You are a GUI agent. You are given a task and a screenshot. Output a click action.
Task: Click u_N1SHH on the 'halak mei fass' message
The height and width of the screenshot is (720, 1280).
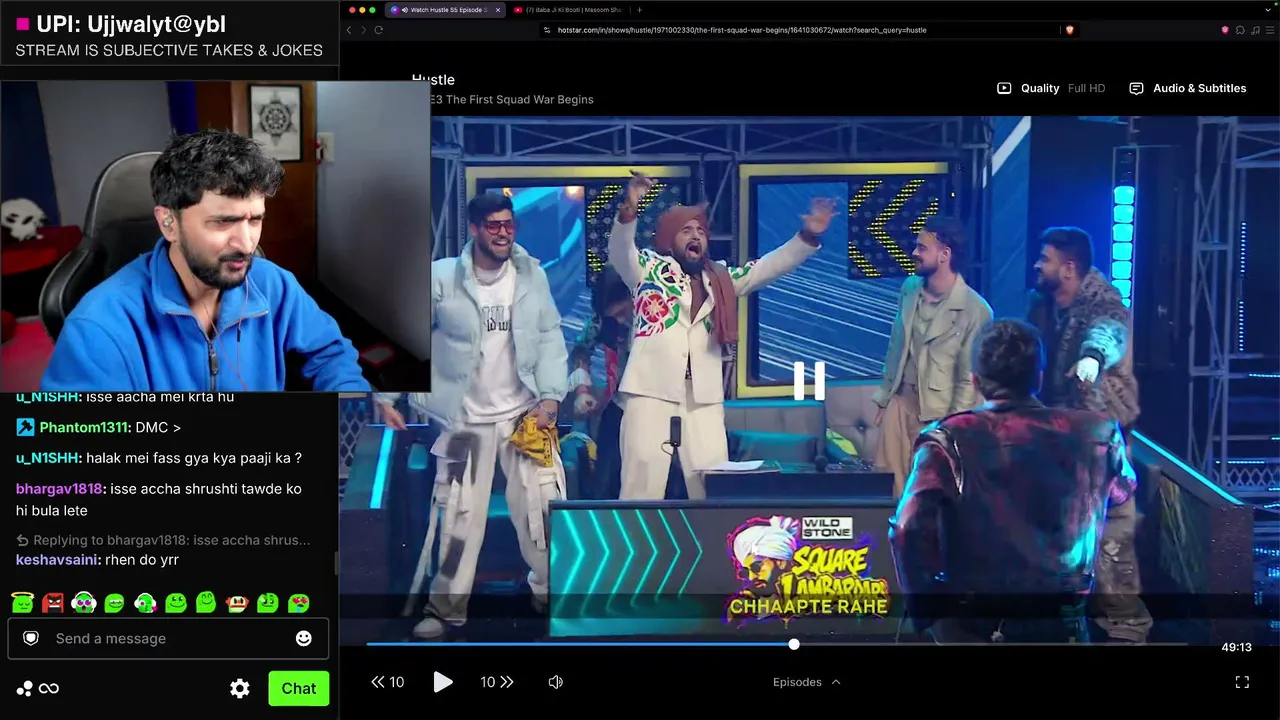[48, 458]
